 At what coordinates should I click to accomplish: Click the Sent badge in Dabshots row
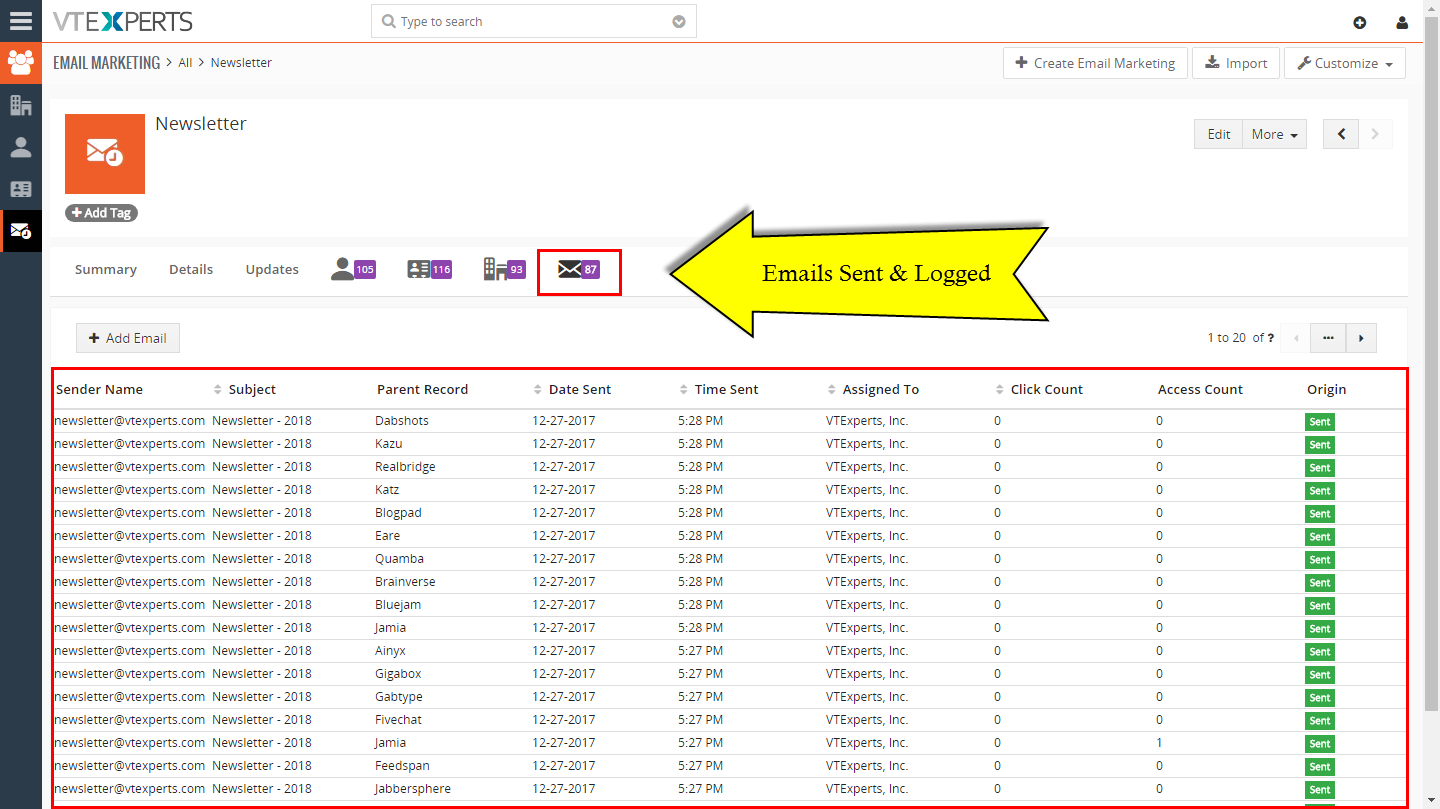1320,422
